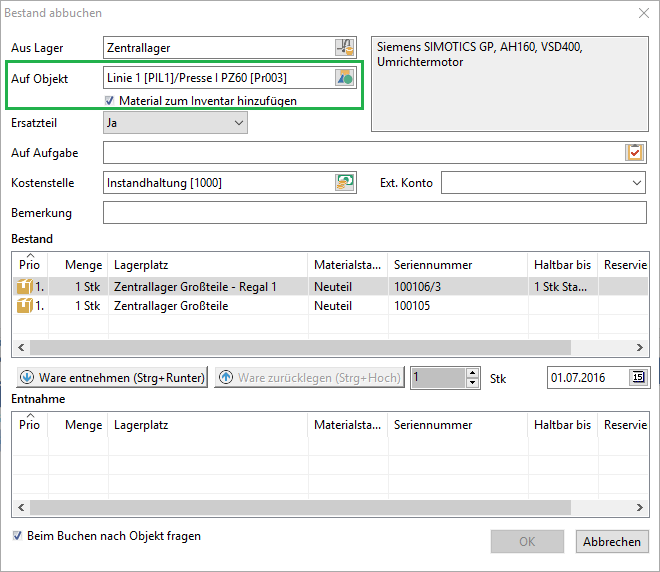The height and width of the screenshot is (572, 660).
Task: Sort Entnahme table by Seriennummer column
Action: [x=458, y=425]
